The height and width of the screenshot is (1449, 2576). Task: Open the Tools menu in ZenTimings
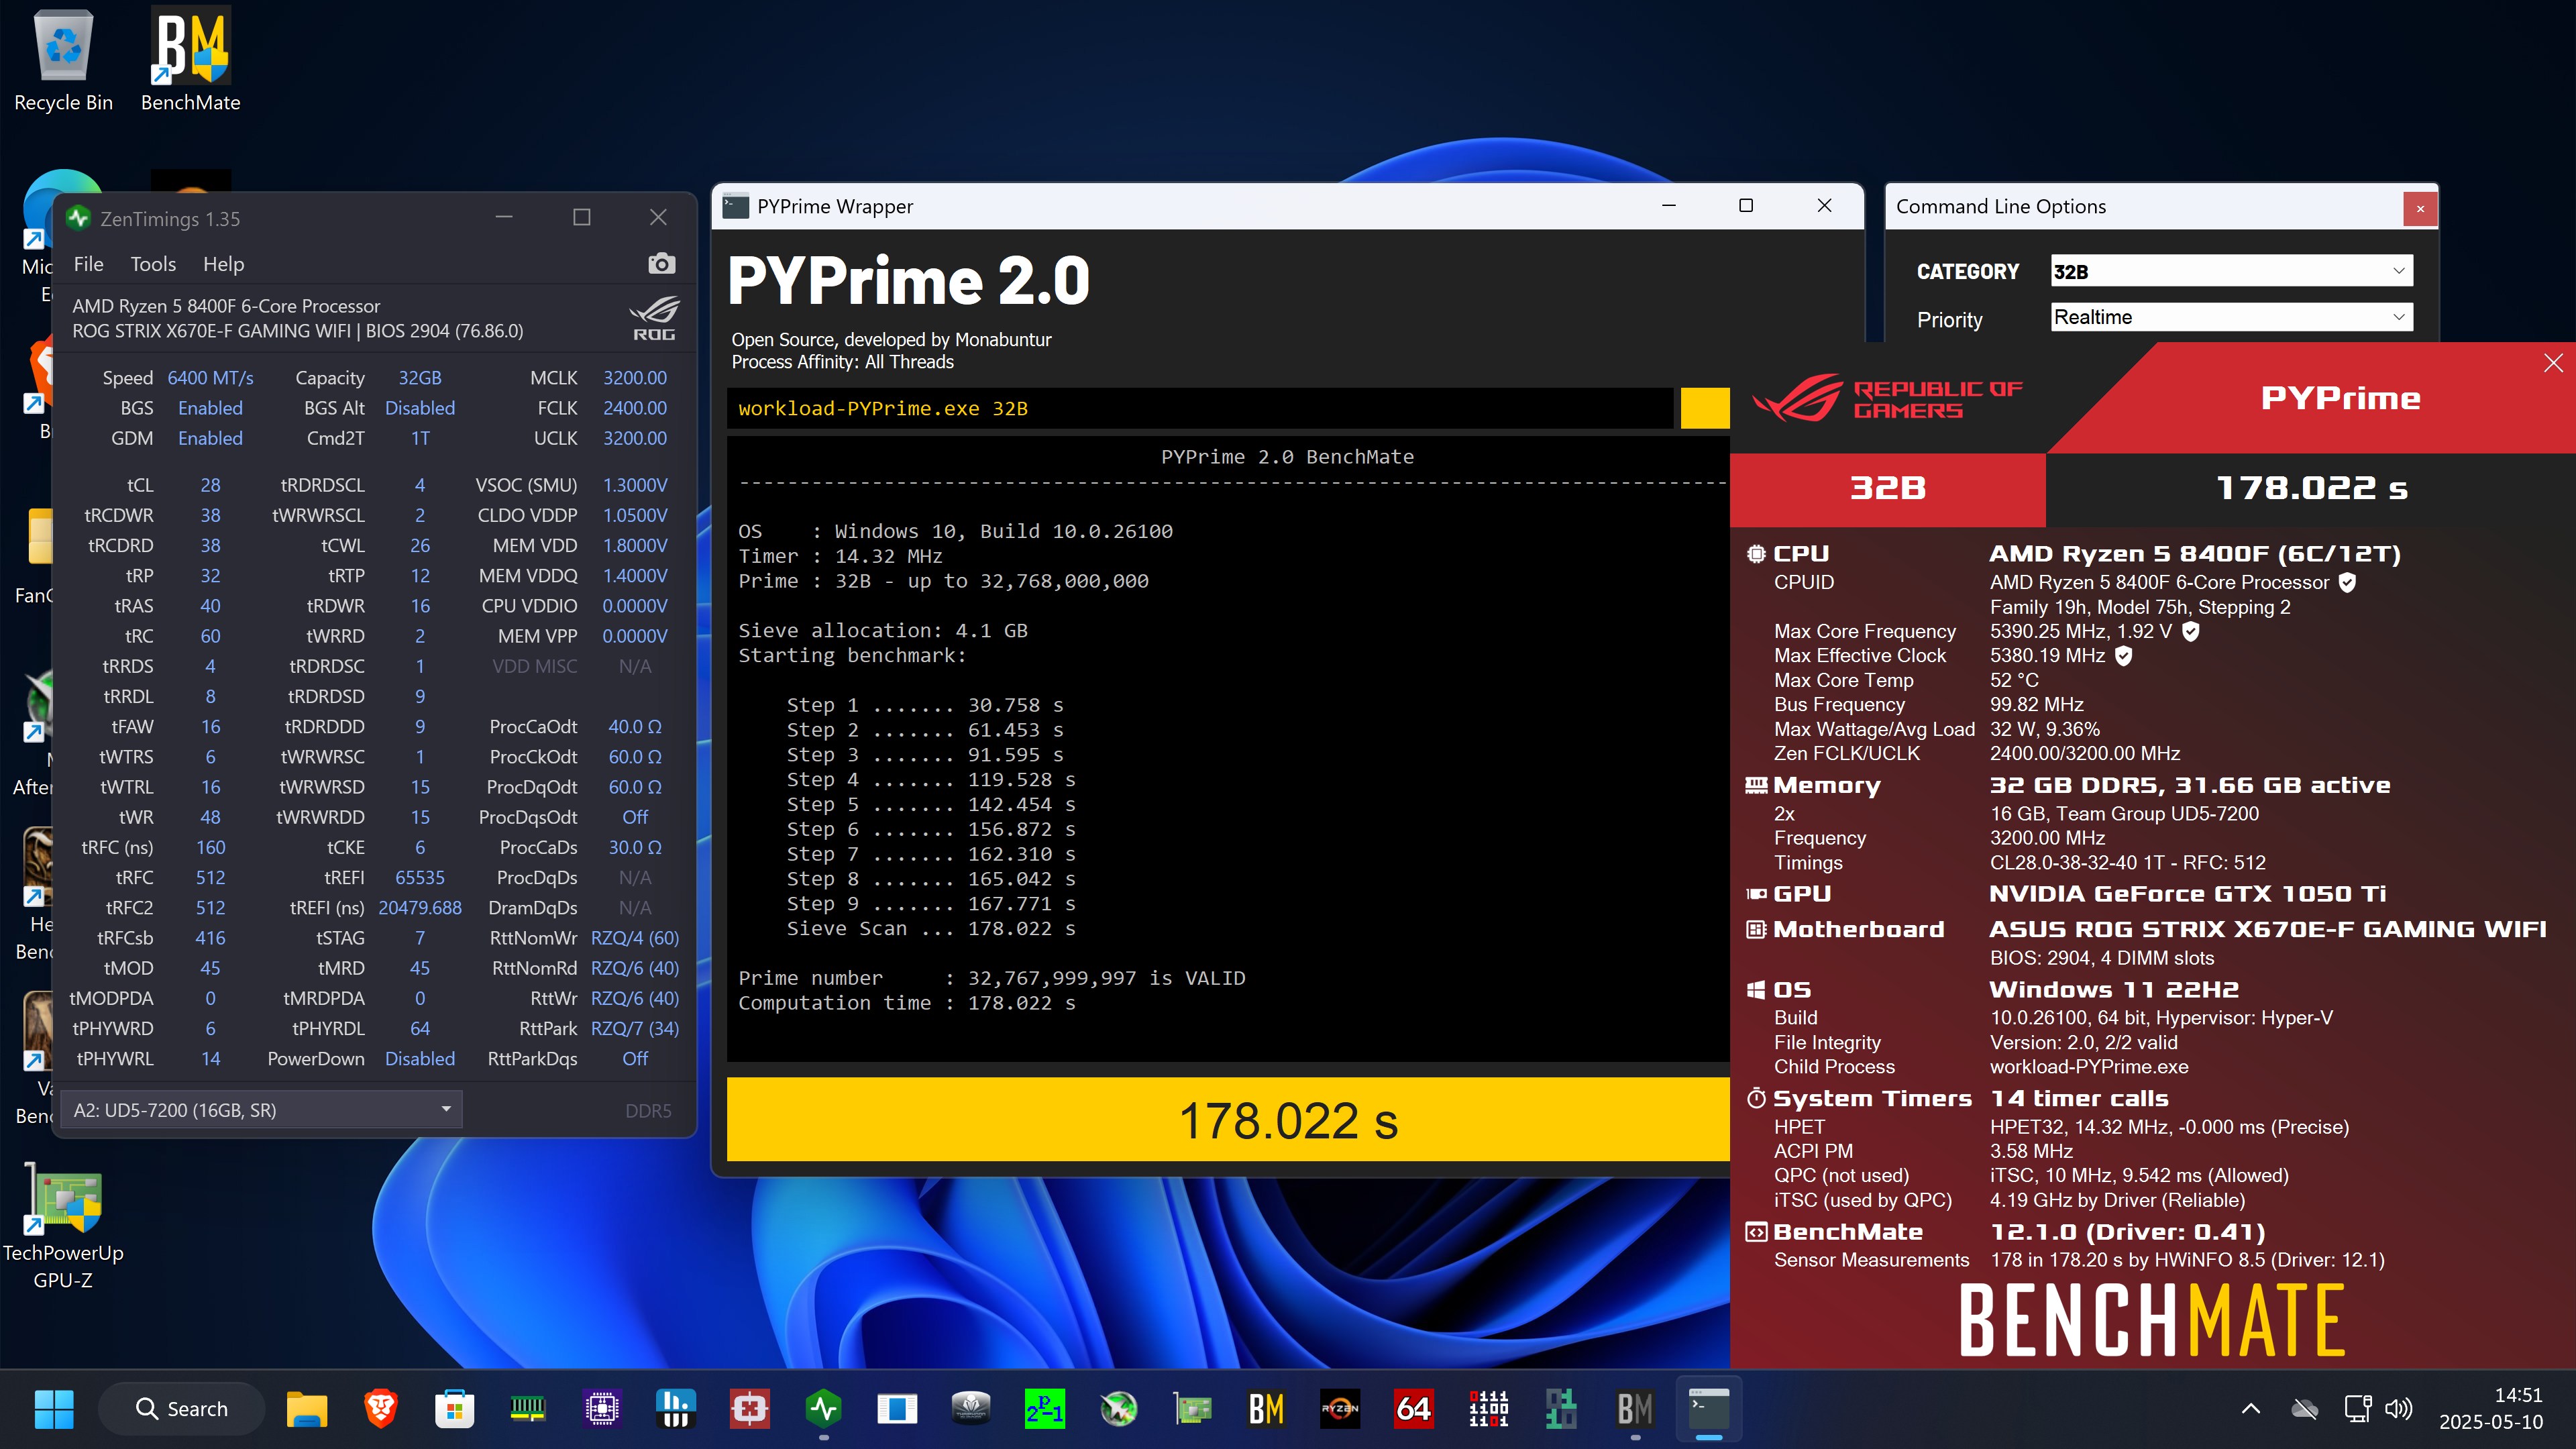(x=153, y=264)
